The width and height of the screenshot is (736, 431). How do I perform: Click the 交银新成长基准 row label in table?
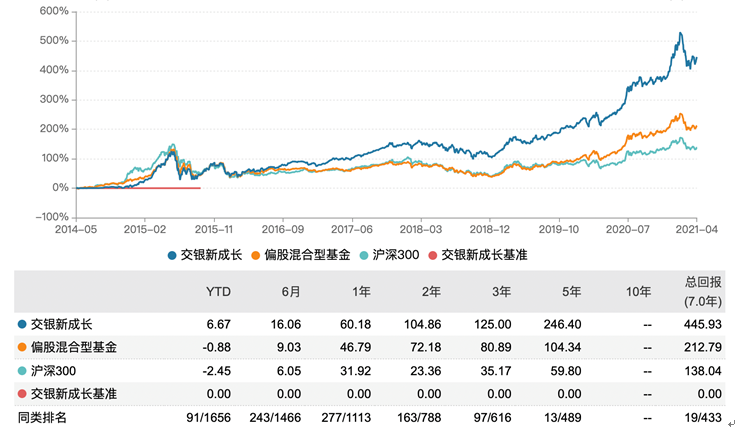pyautogui.click(x=74, y=394)
